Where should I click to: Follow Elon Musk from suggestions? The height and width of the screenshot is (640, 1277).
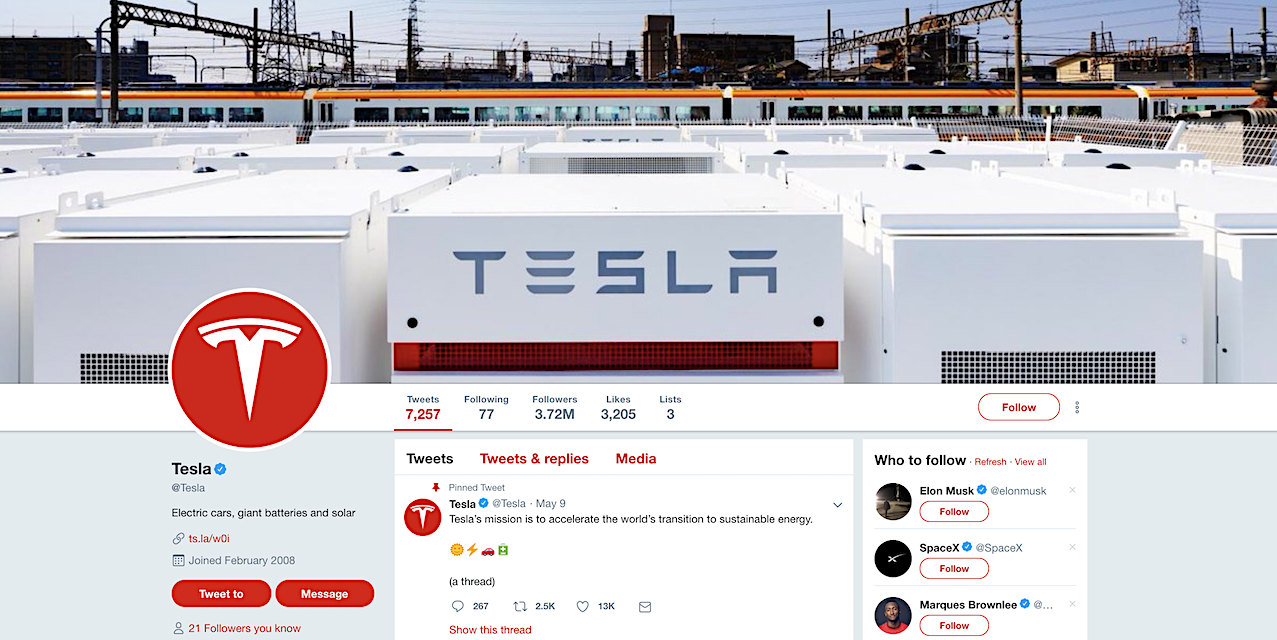tap(953, 511)
